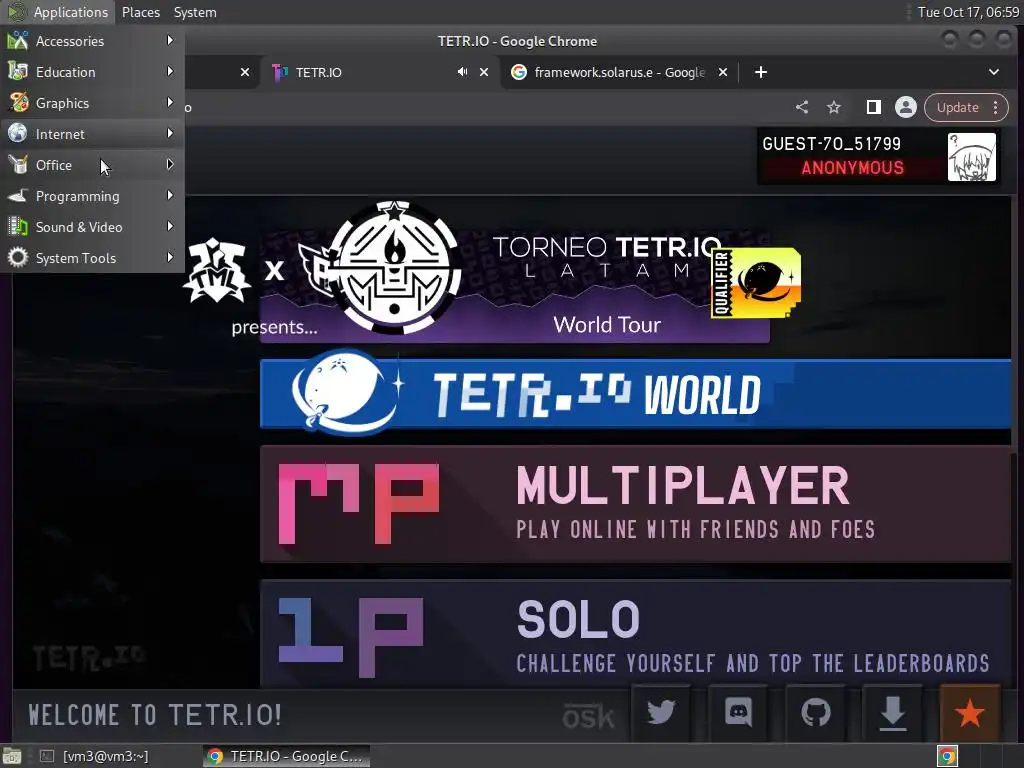Screen dimensions: 1024x768
Task: Click the Internet globe icon
Action: pos(18,133)
